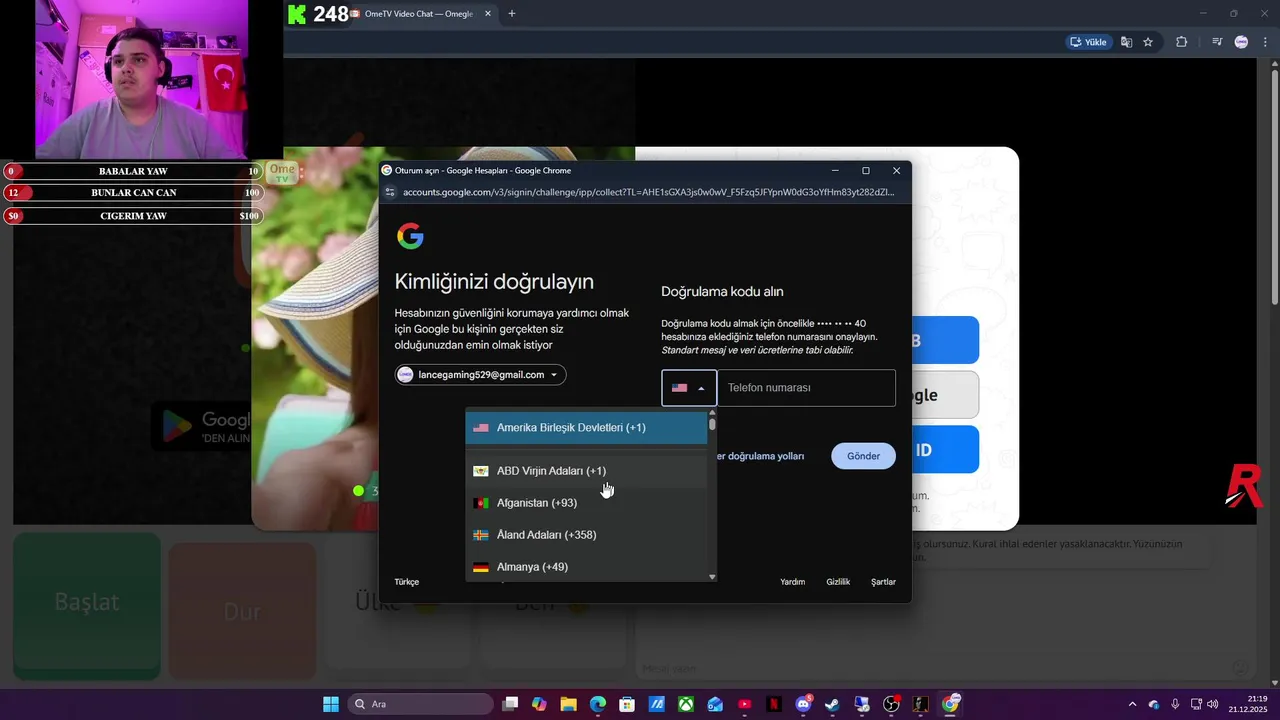Image resolution: width=1280 pixels, height=720 pixels.
Task: Open Netflix from the taskbar
Action: pyautogui.click(x=774, y=704)
